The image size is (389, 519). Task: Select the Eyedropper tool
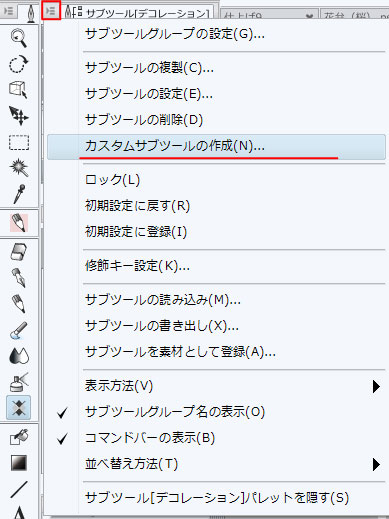point(19,193)
